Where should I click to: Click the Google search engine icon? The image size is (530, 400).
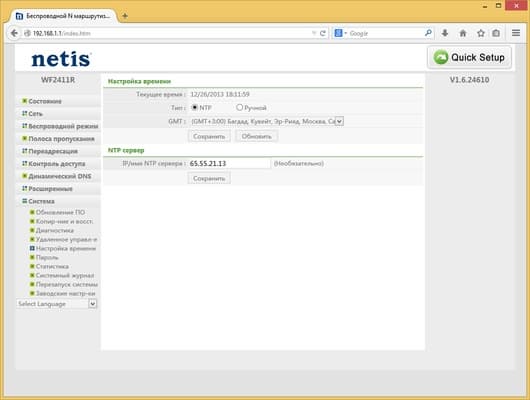pos(338,33)
